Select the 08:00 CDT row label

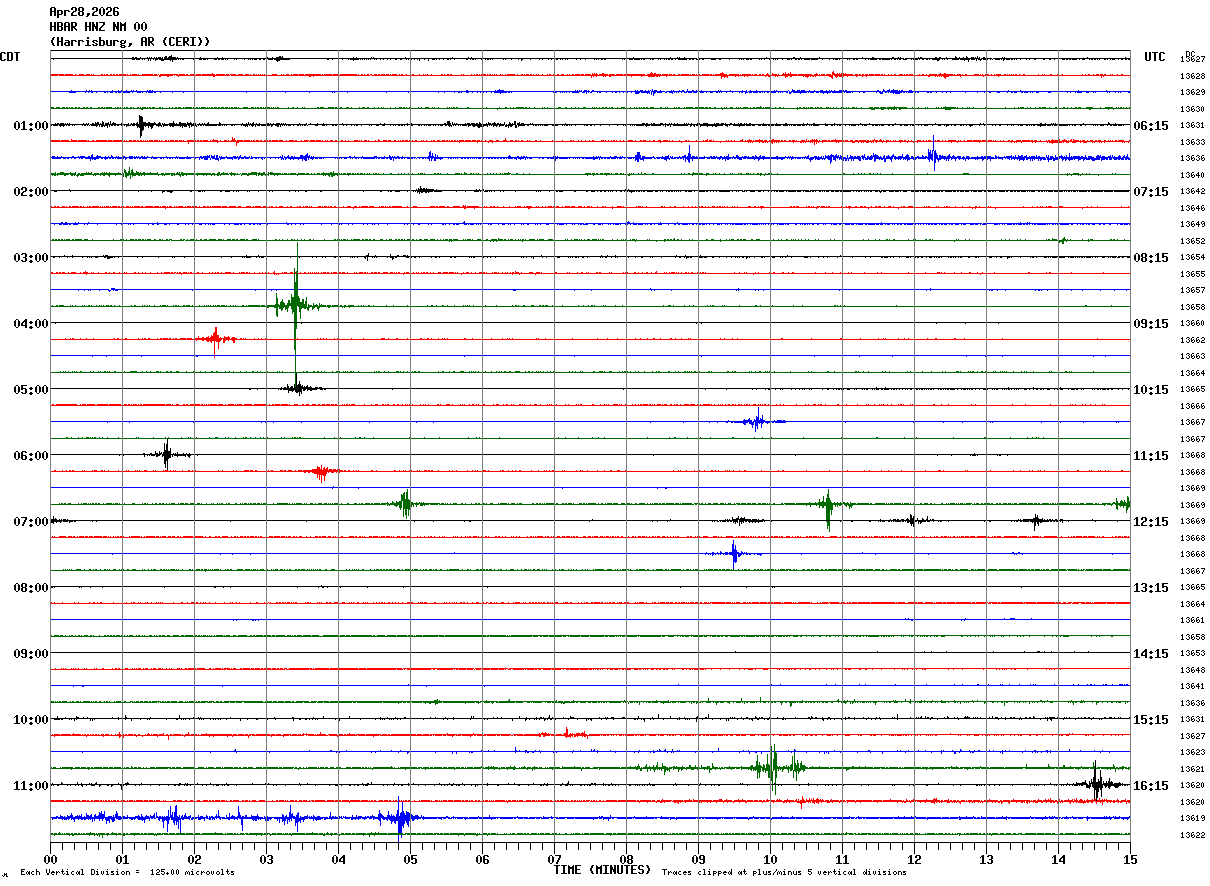(31, 588)
